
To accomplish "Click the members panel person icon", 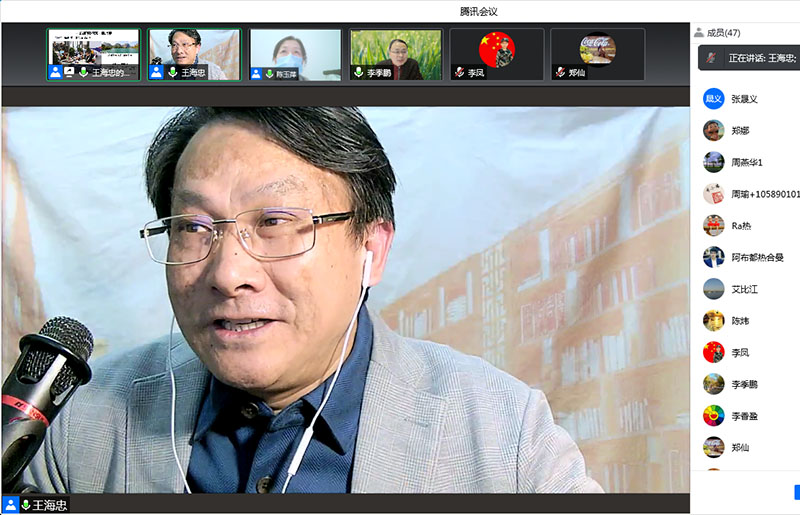I will tap(699, 33).
